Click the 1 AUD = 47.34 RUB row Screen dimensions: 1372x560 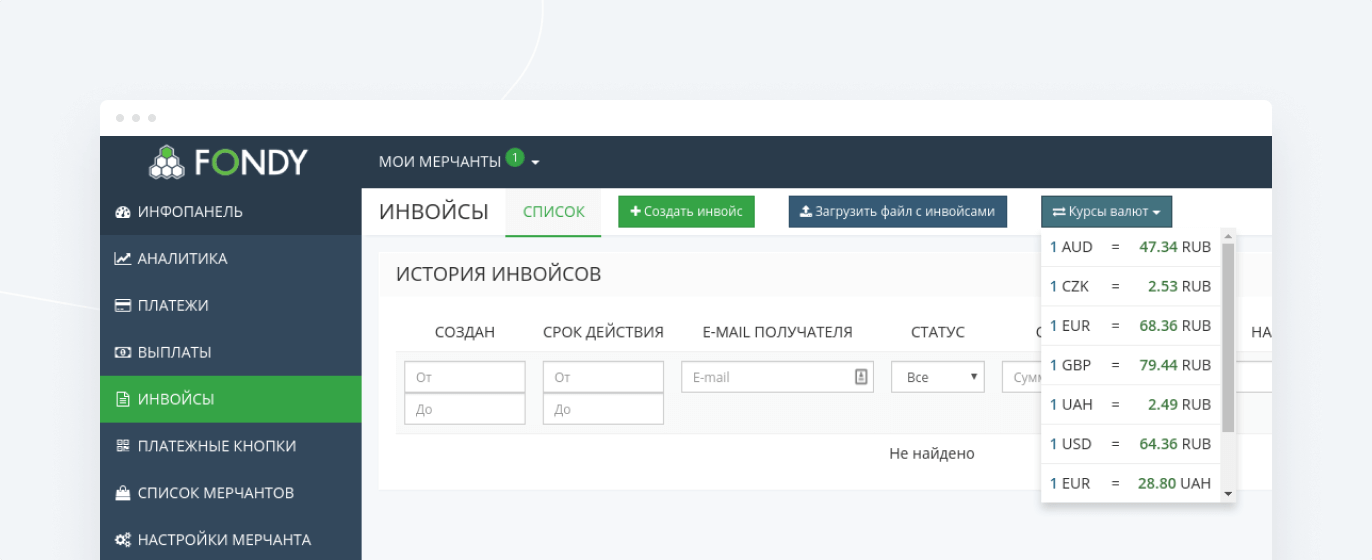1131,247
